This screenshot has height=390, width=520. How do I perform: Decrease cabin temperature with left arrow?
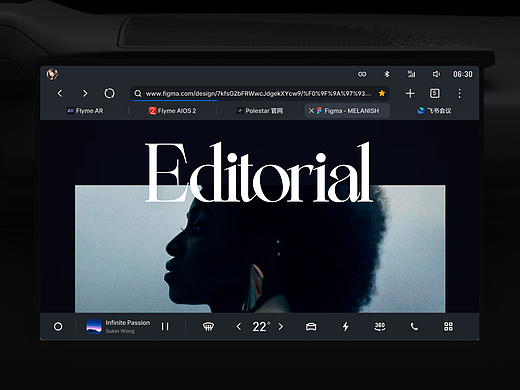click(x=239, y=326)
